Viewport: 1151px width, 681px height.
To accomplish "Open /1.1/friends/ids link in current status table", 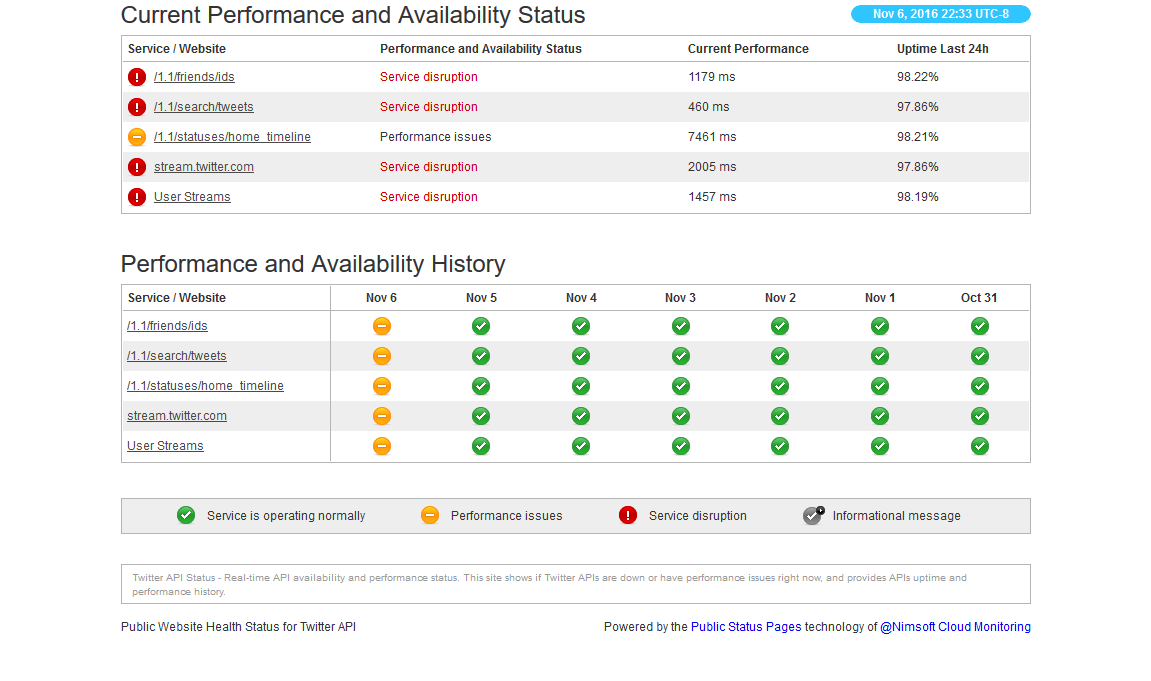I will pos(194,77).
